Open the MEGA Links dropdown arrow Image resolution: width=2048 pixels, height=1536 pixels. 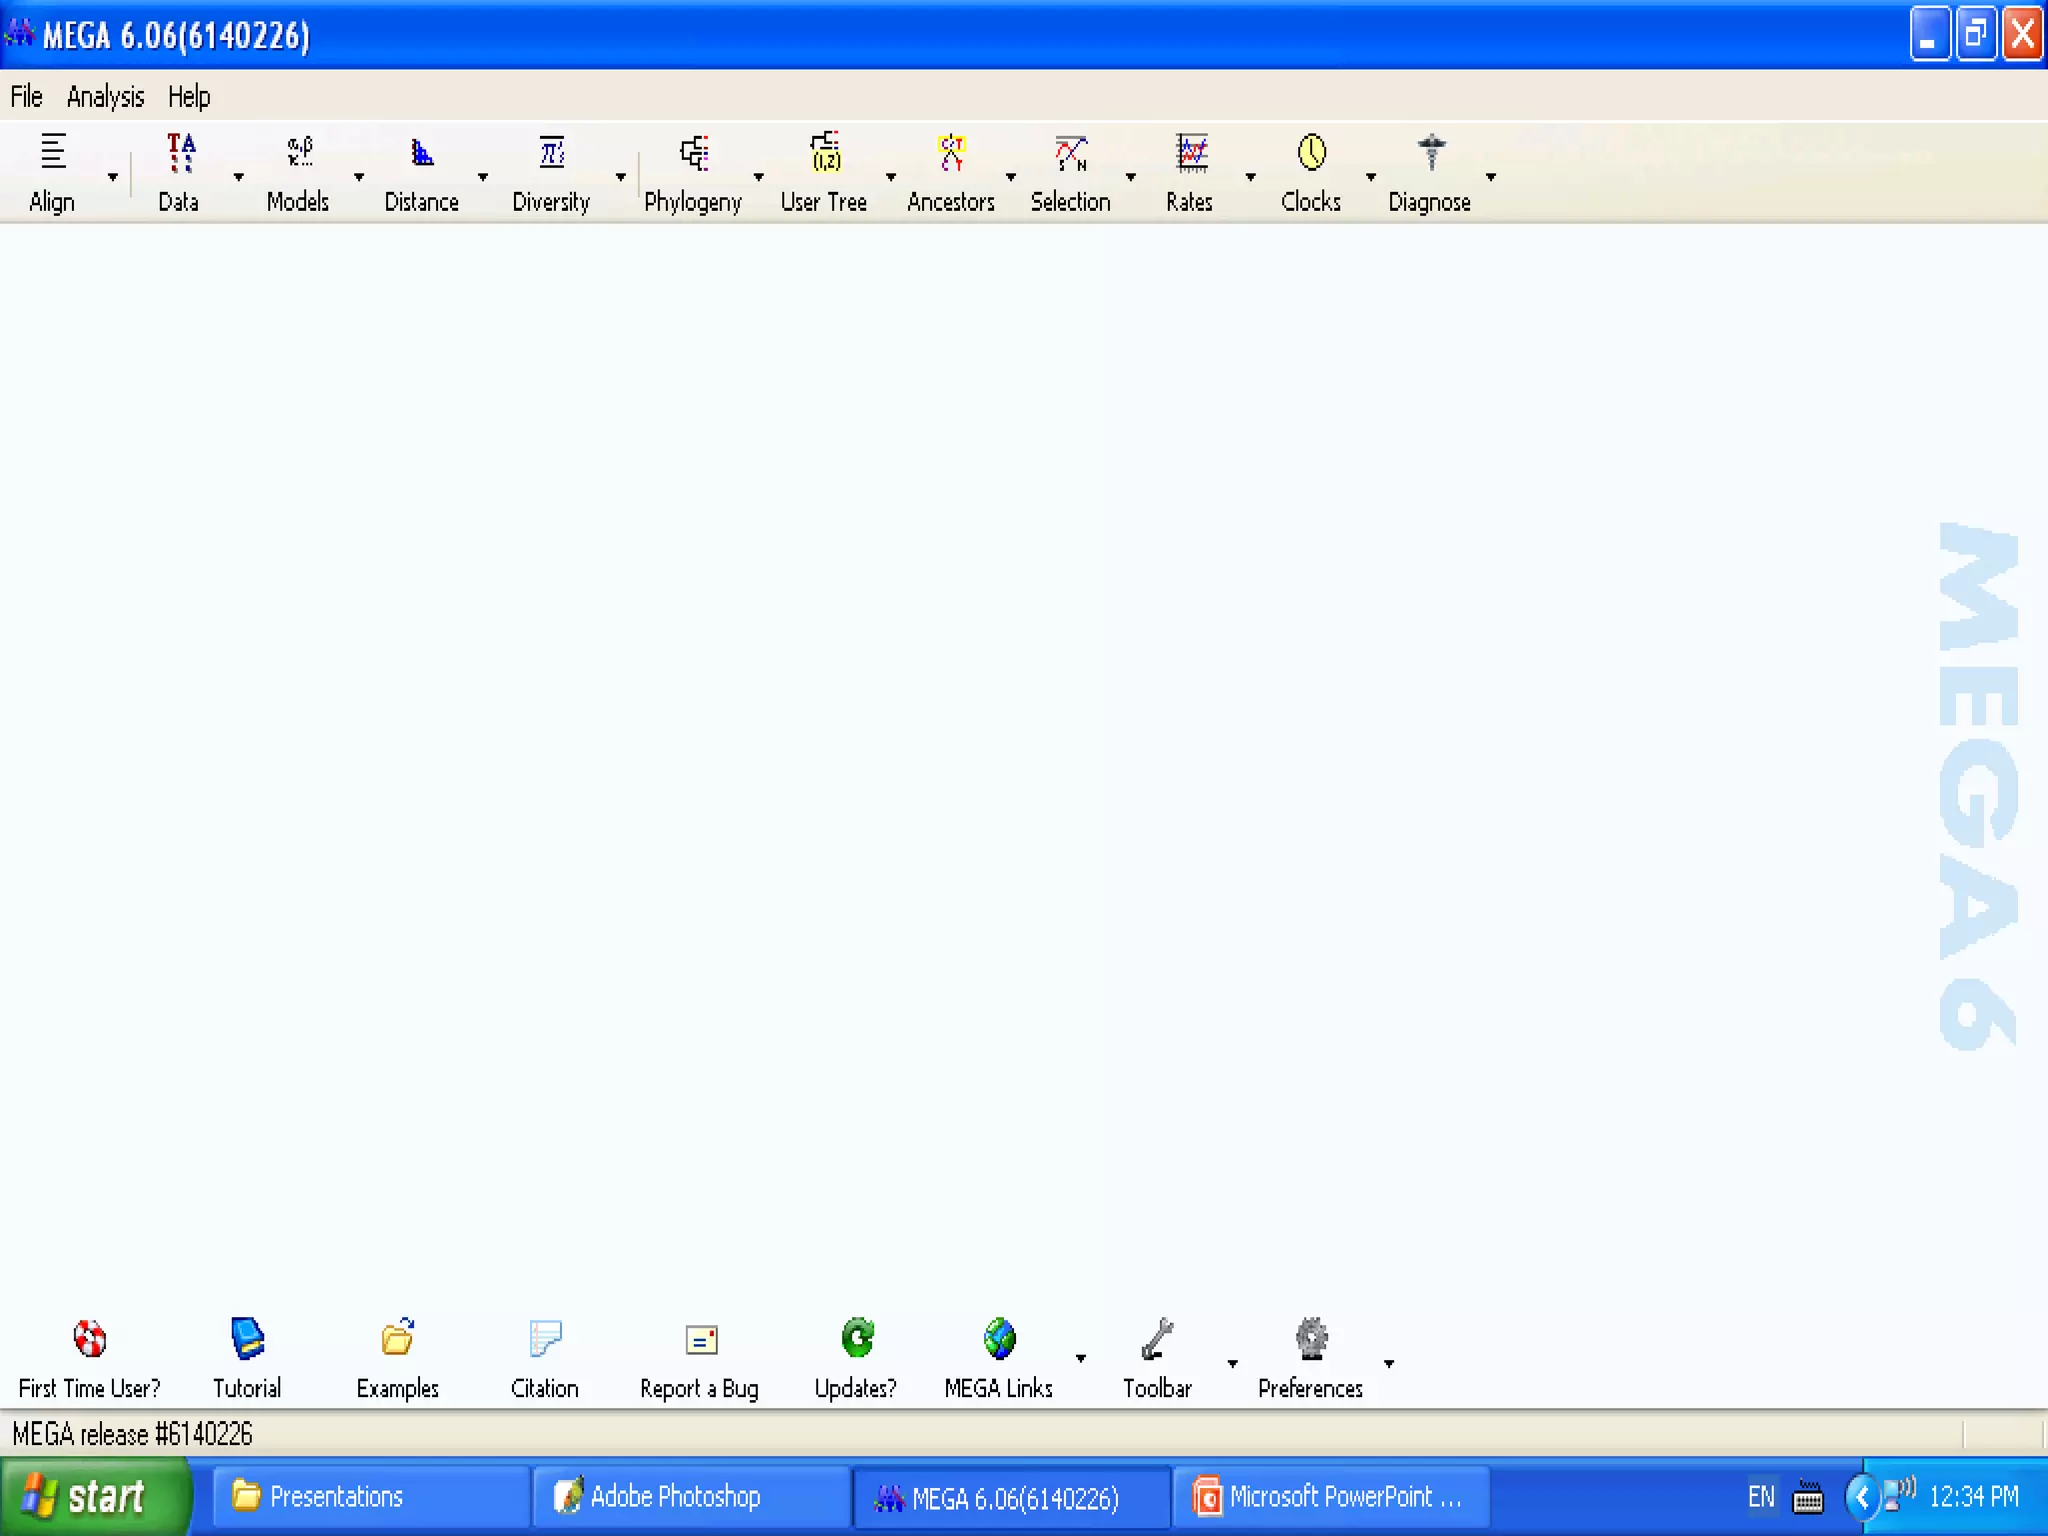click(1080, 1358)
